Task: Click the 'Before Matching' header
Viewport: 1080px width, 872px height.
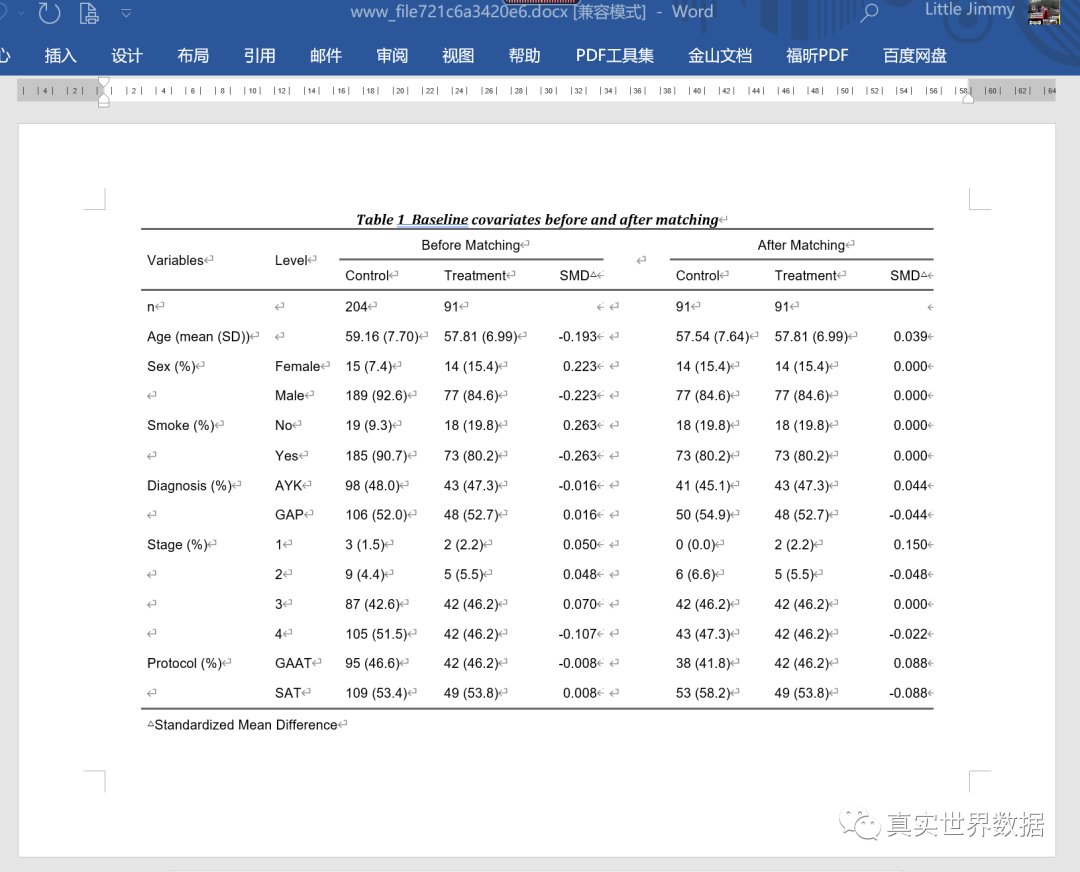Action: click(x=471, y=245)
